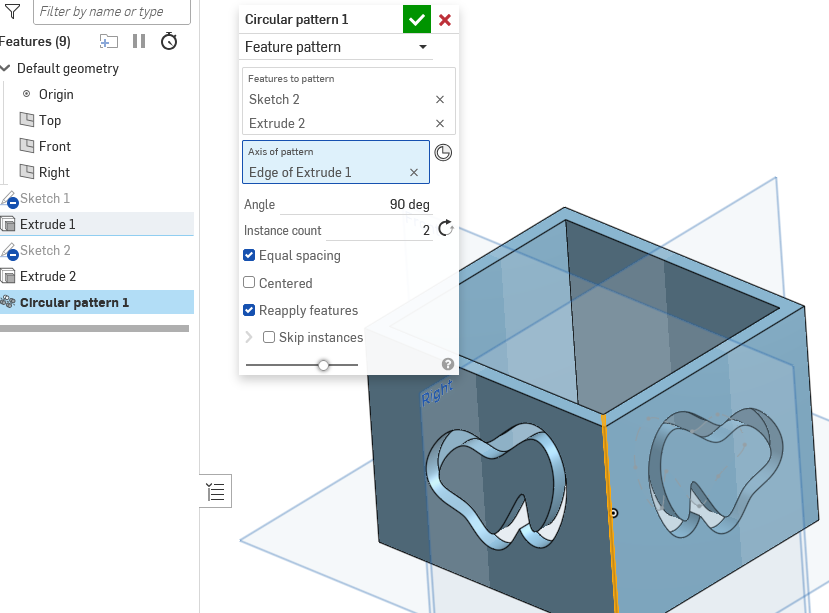Click the mate connector icon beside axis field
Screen dimensions: 829x613
coord(443,153)
